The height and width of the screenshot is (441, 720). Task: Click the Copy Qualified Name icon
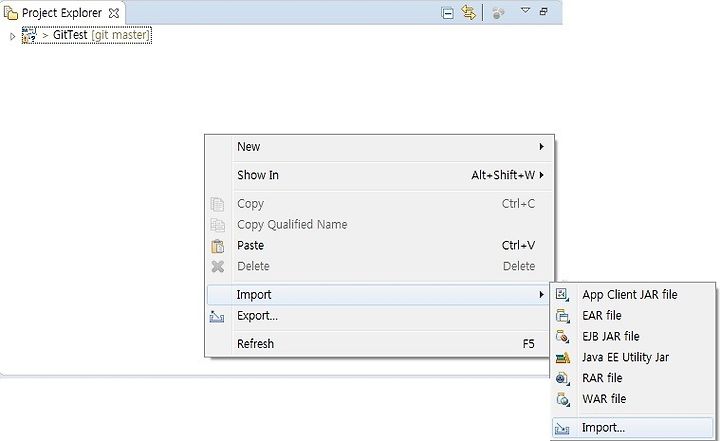pyautogui.click(x=217, y=225)
